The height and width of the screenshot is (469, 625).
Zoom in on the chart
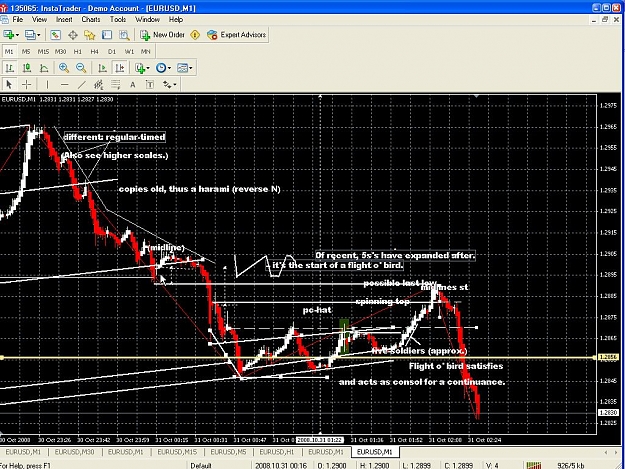[64, 68]
